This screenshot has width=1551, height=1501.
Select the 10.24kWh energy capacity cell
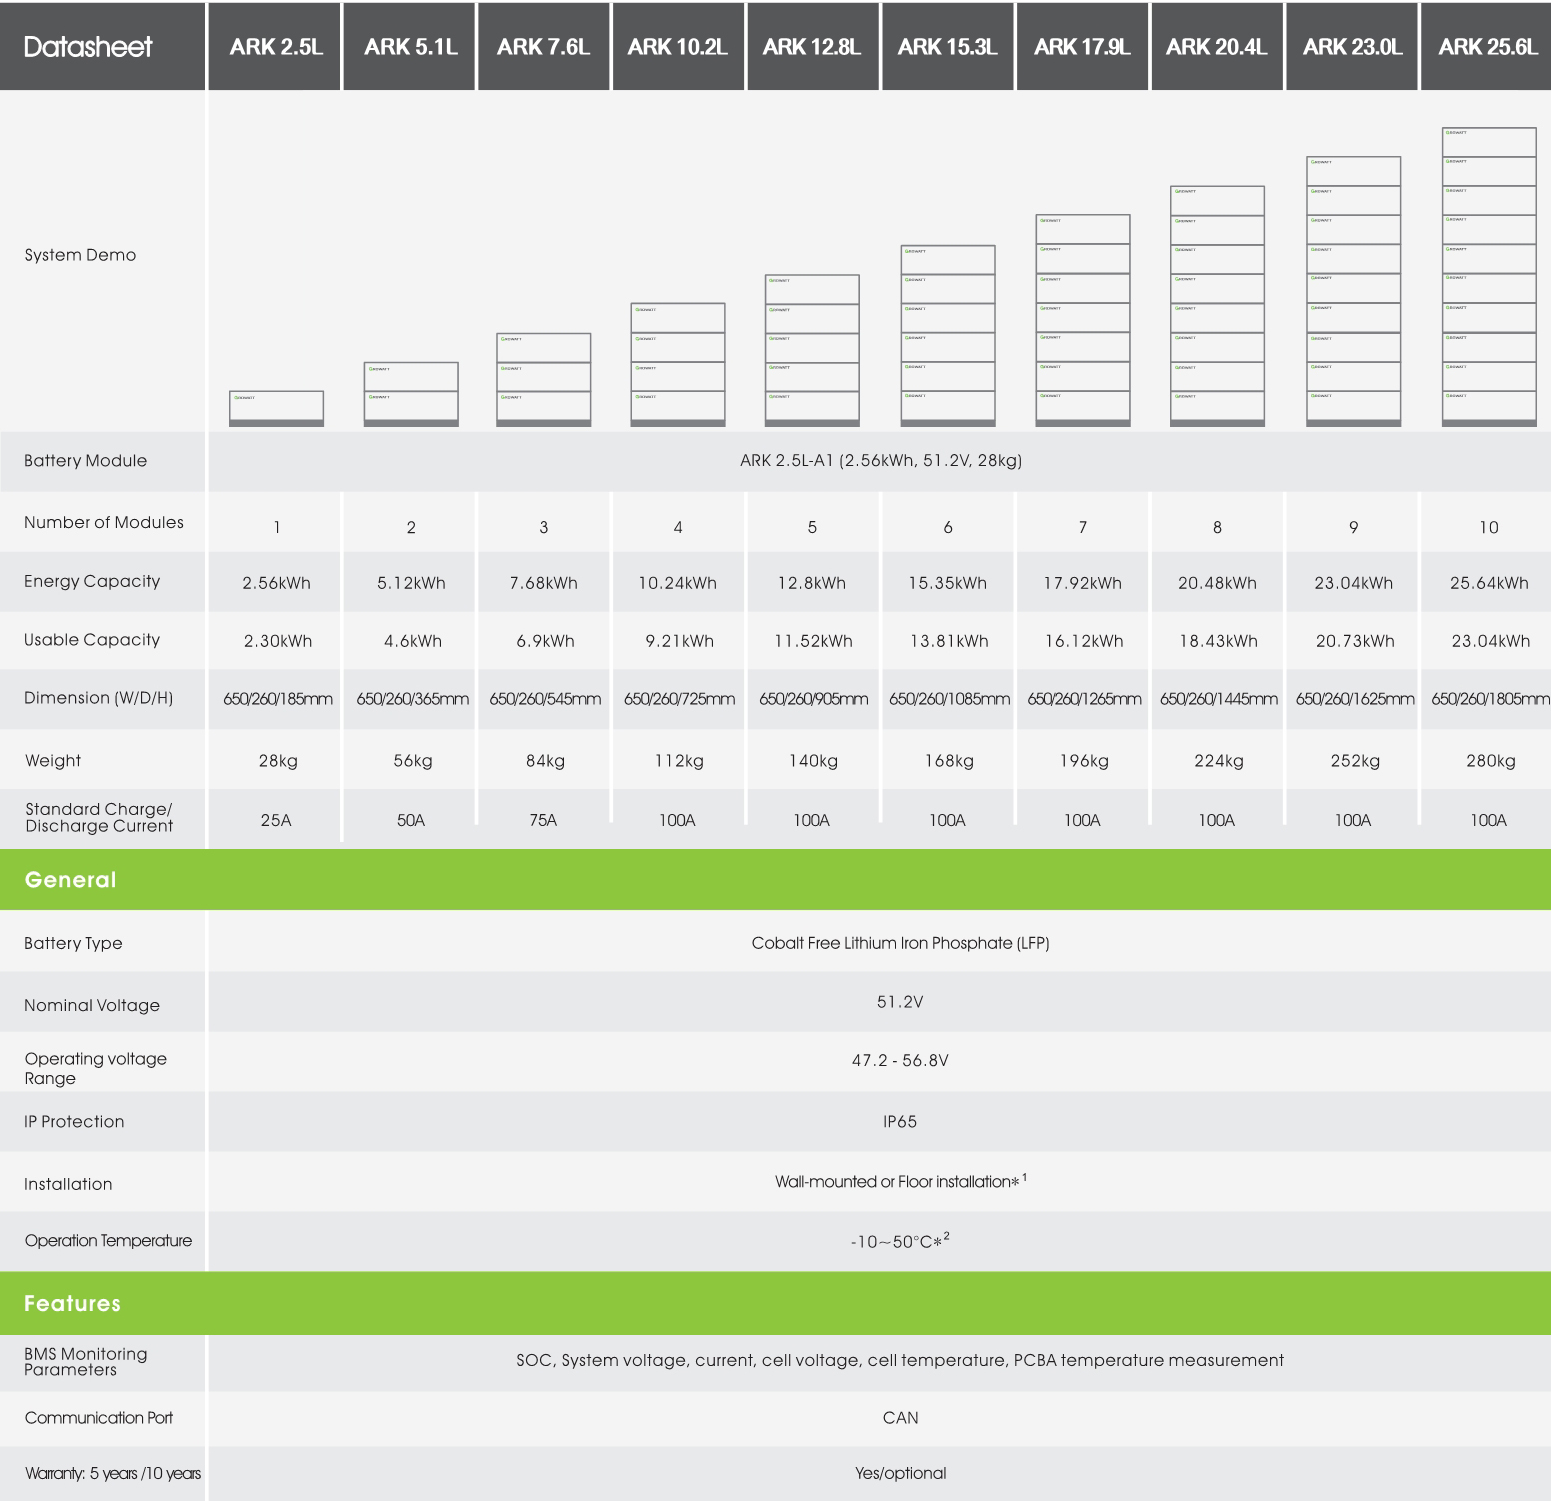tap(678, 583)
